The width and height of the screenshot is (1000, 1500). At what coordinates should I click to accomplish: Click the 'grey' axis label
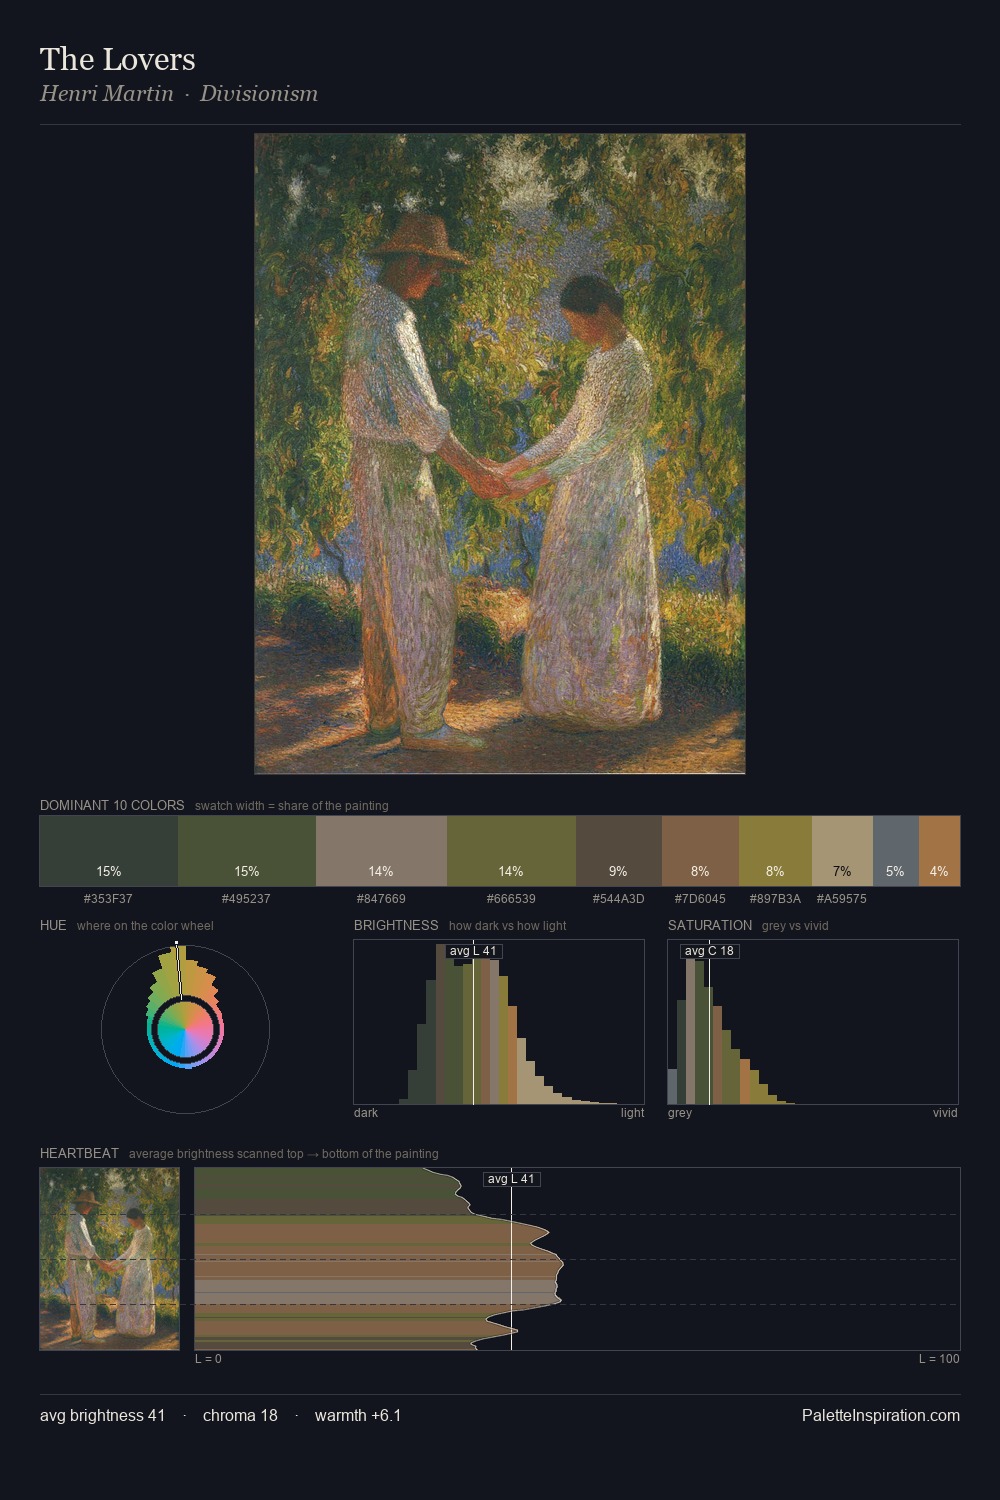pos(680,1113)
